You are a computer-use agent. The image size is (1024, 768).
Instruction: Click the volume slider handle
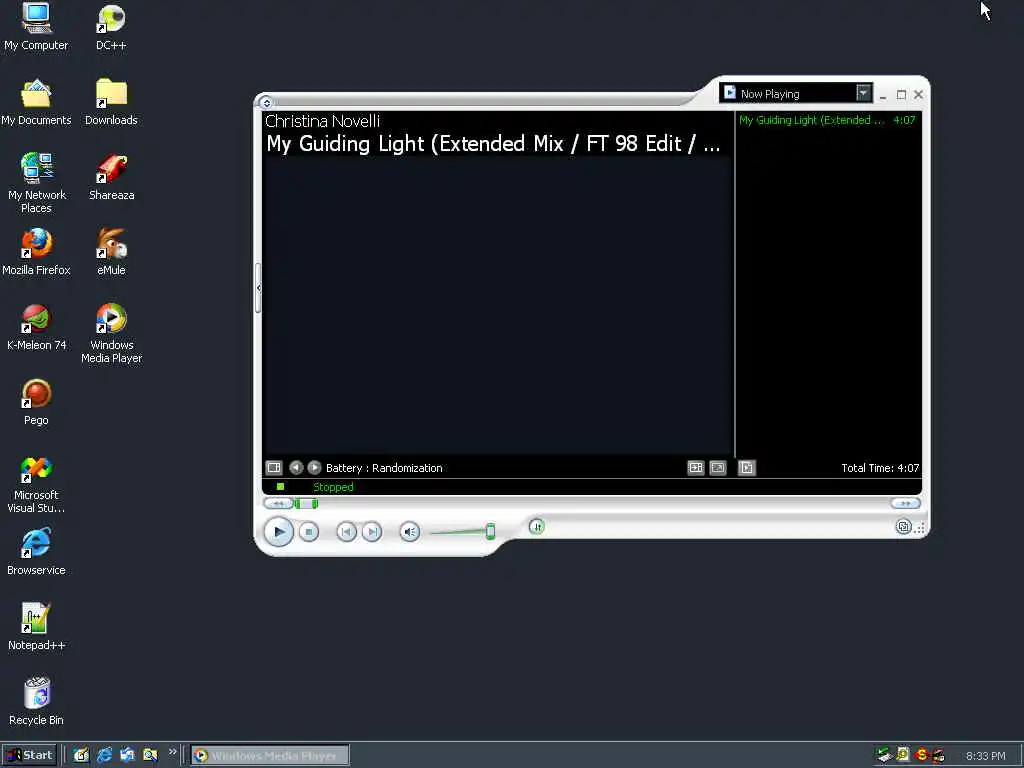click(490, 531)
